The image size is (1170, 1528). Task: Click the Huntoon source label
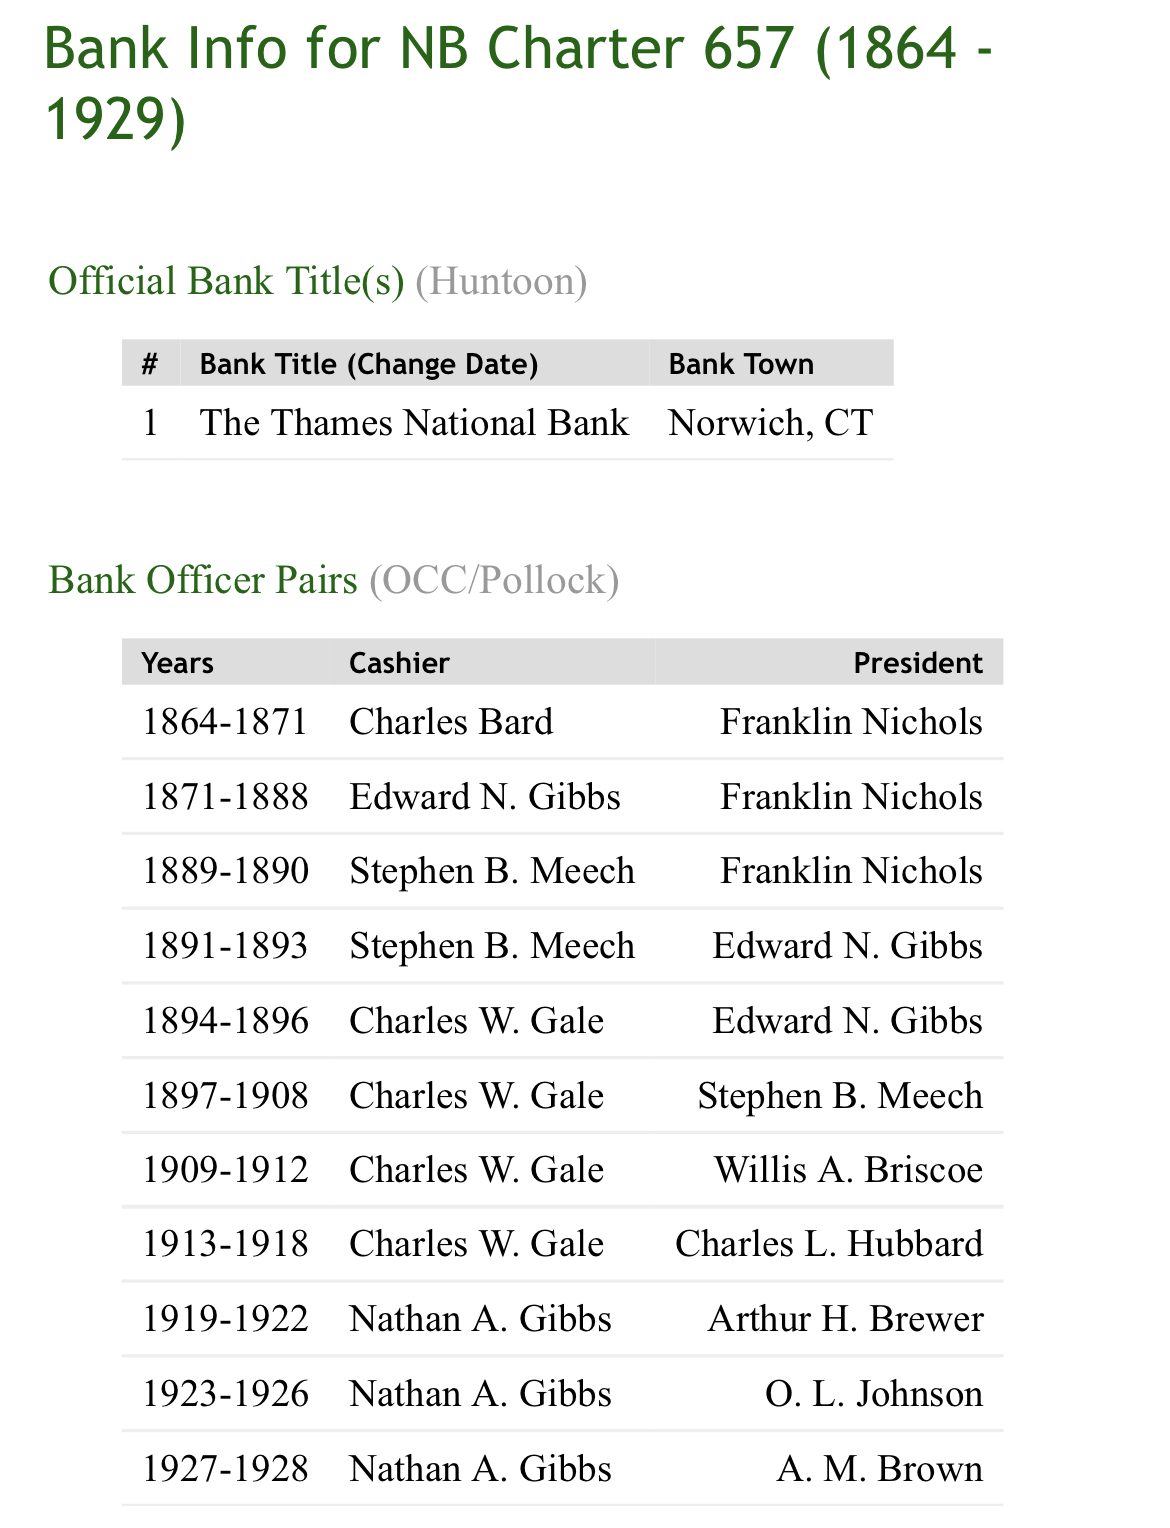pyautogui.click(x=501, y=281)
